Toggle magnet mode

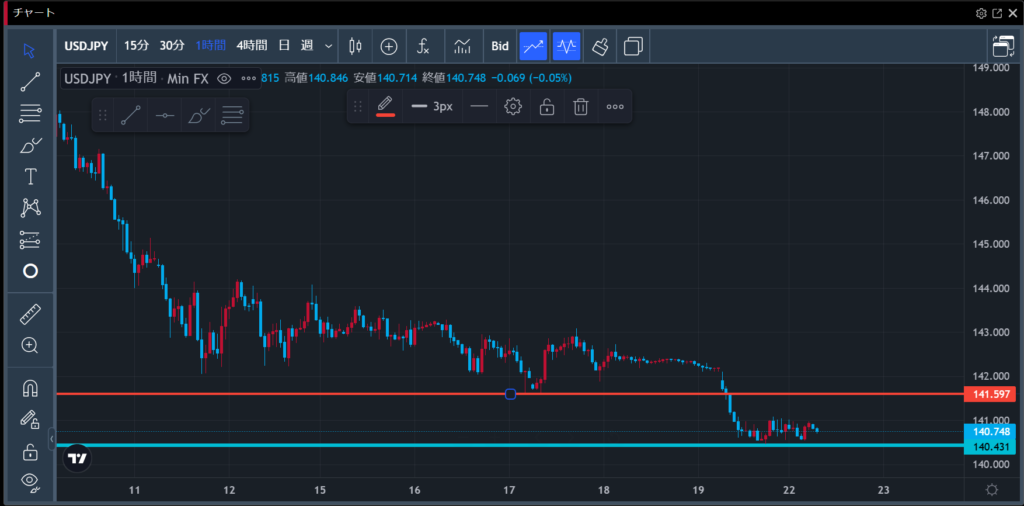(x=30, y=388)
